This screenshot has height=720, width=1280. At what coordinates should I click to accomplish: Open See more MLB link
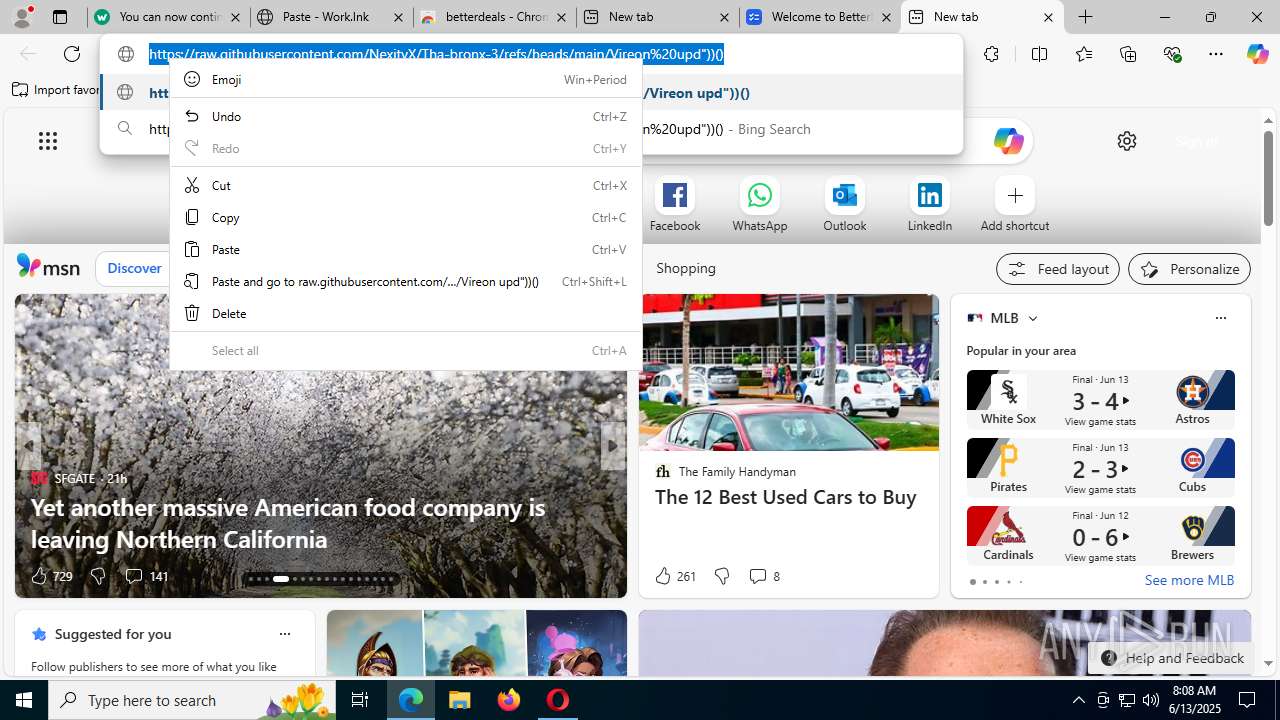pos(1189,580)
